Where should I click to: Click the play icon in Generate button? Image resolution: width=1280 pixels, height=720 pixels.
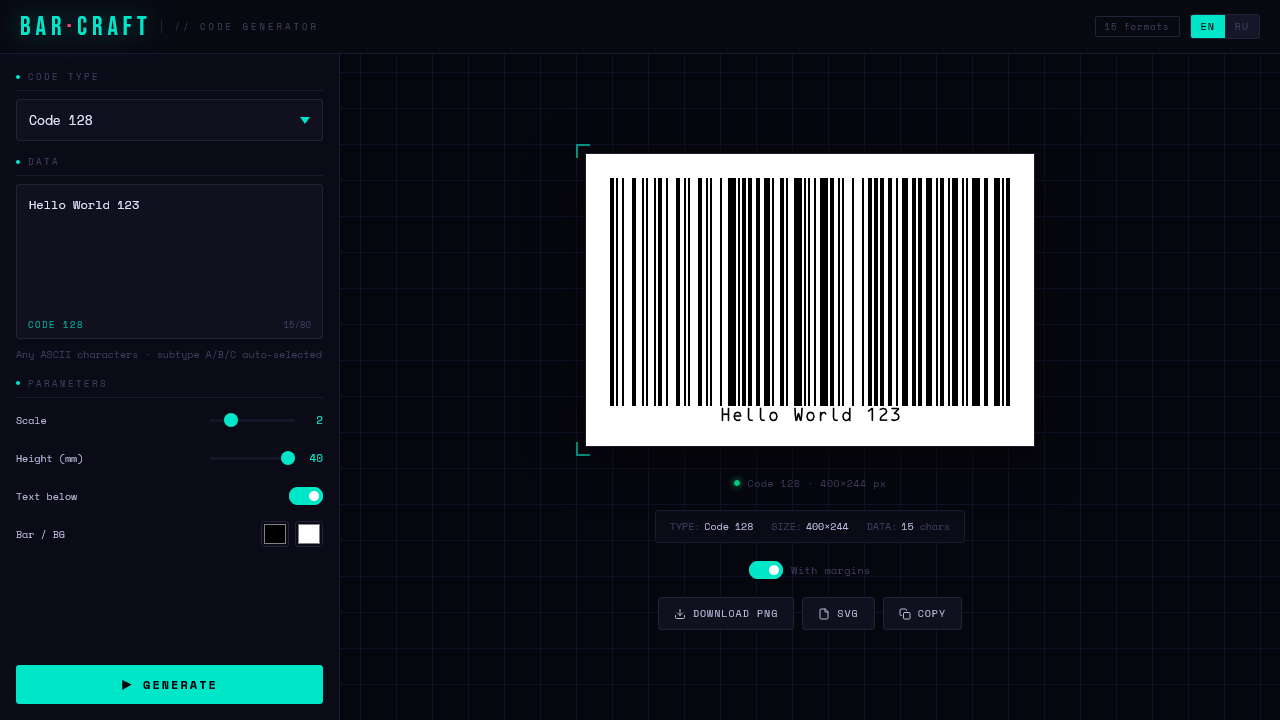(x=127, y=685)
